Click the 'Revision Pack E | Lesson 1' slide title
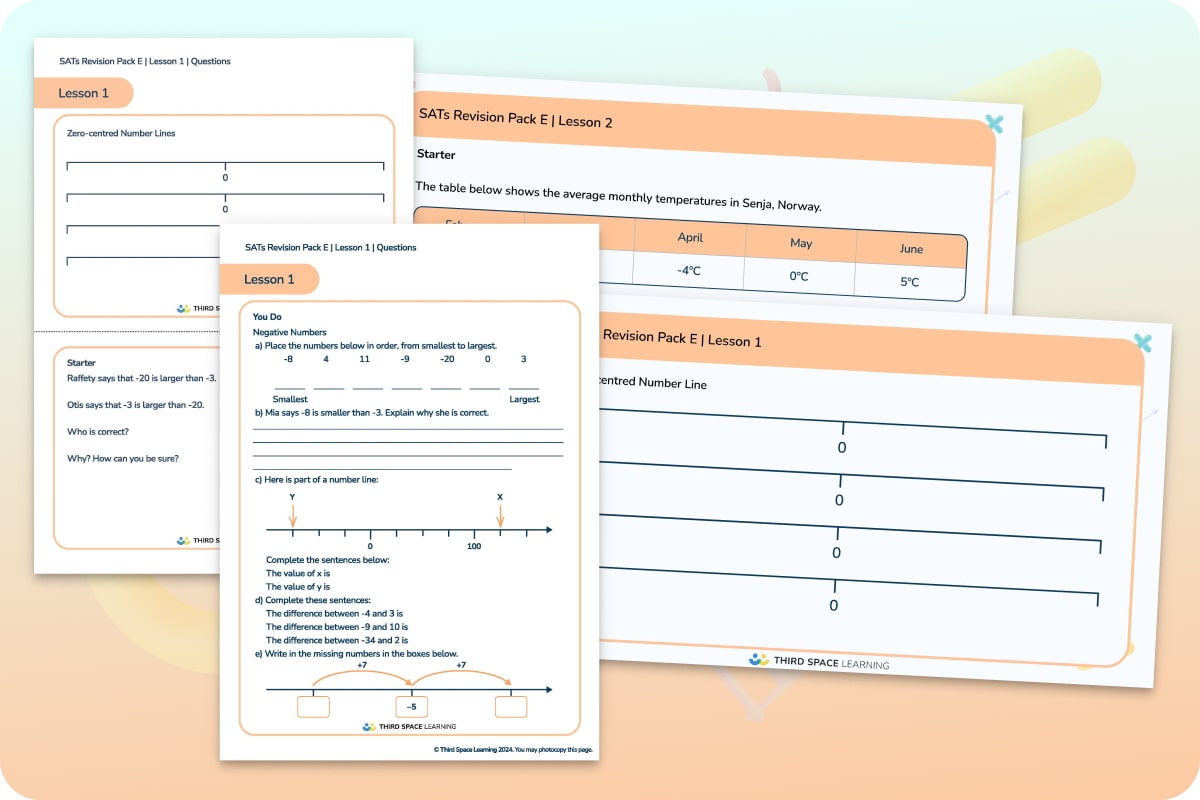The width and height of the screenshot is (1200, 800). tap(682, 339)
